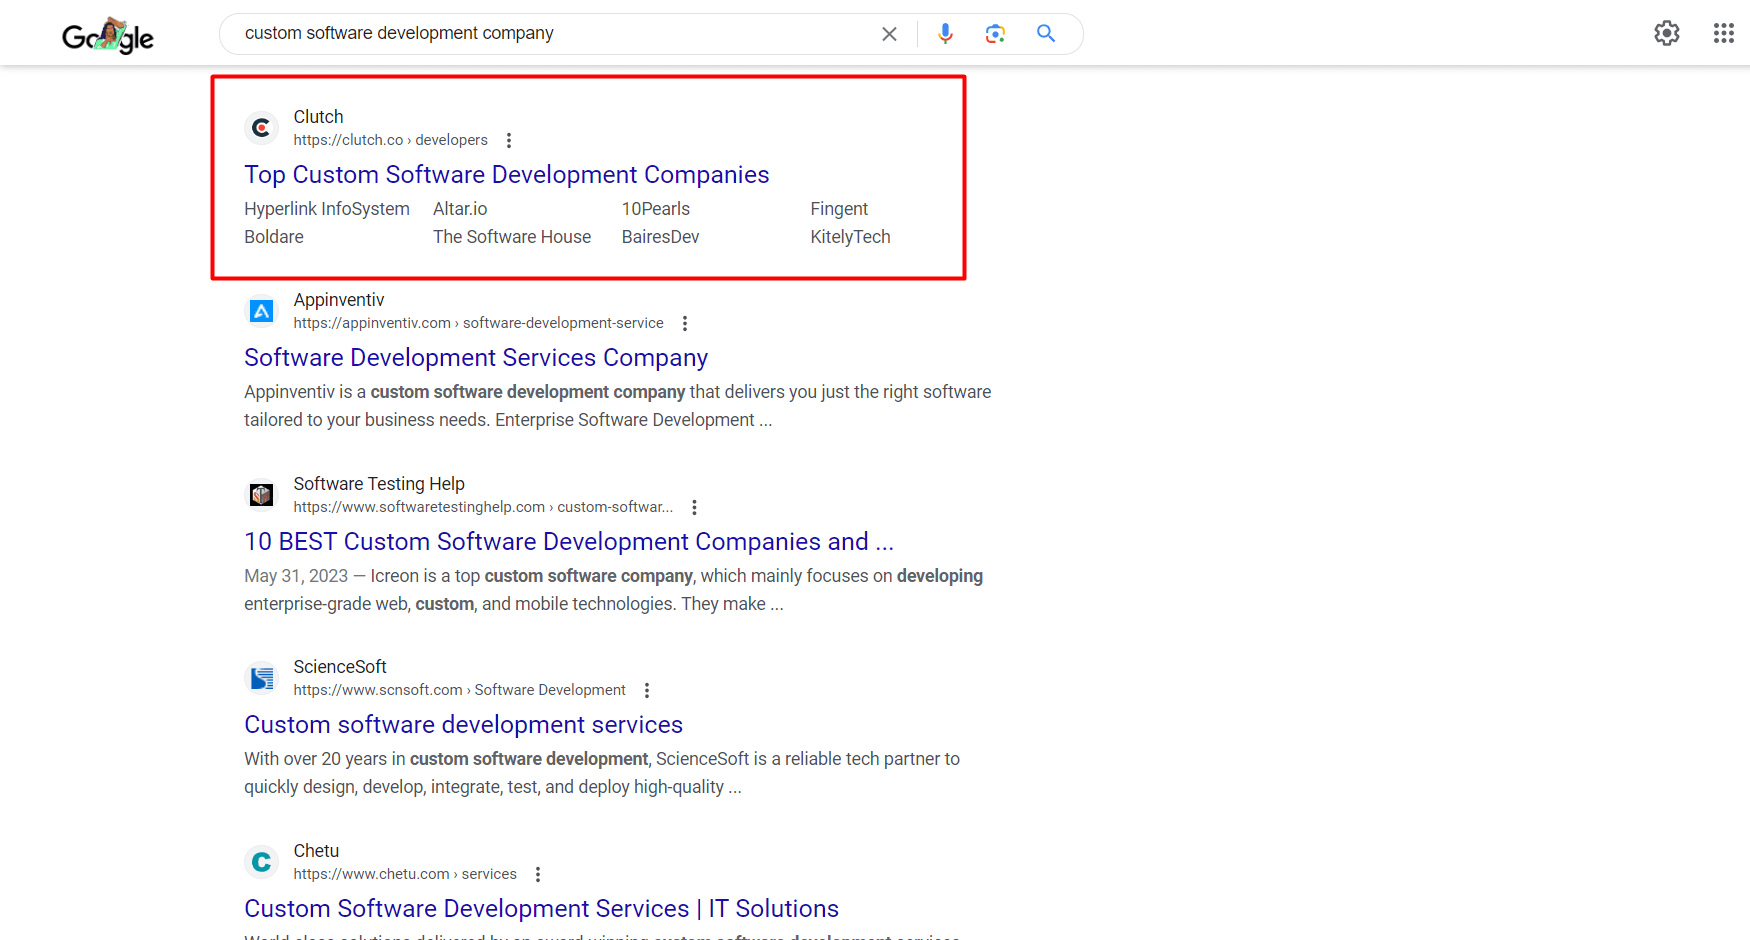1750x940 pixels.
Task: Start voice search with microphone icon
Action: pos(945,34)
